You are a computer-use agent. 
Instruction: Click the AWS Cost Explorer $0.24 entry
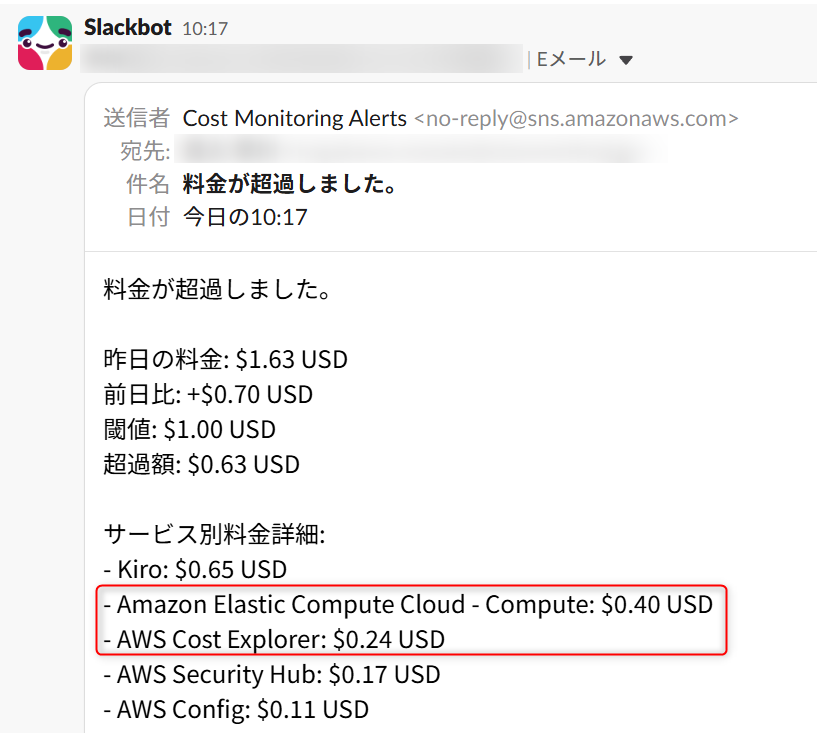[274, 639]
